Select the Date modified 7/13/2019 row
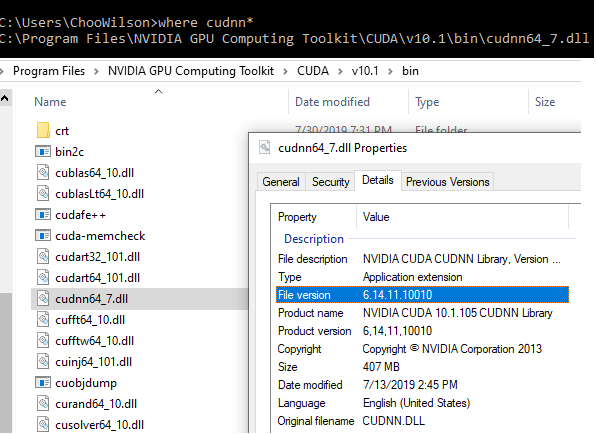Screen dimensions: 596x434 click(x=422, y=385)
